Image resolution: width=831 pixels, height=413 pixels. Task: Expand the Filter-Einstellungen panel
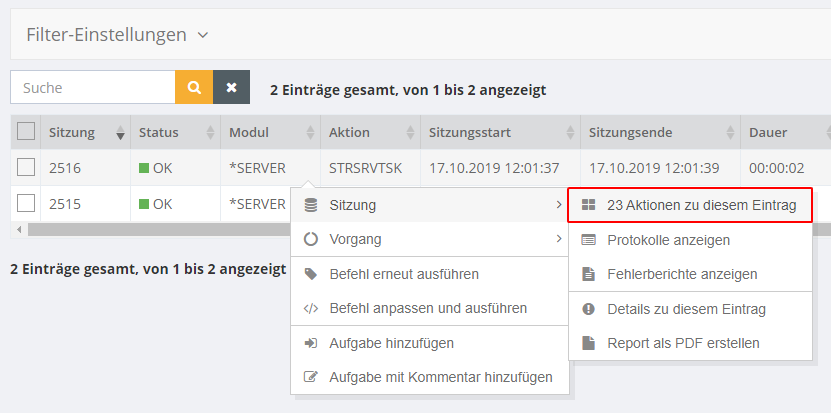point(117,35)
